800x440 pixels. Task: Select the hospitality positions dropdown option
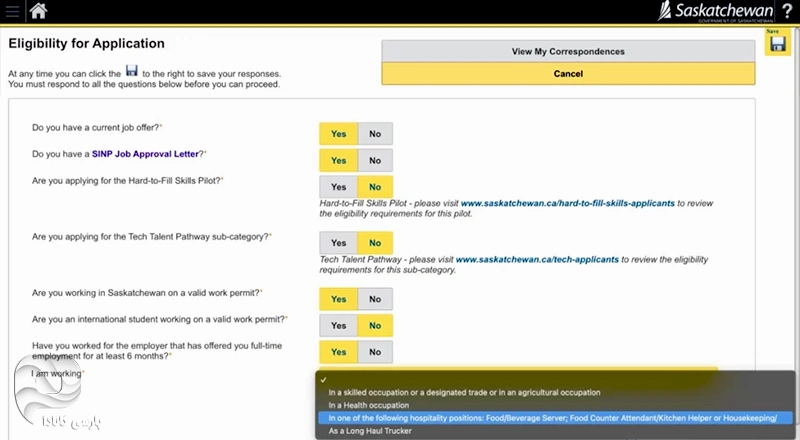(x=552, y=418)
